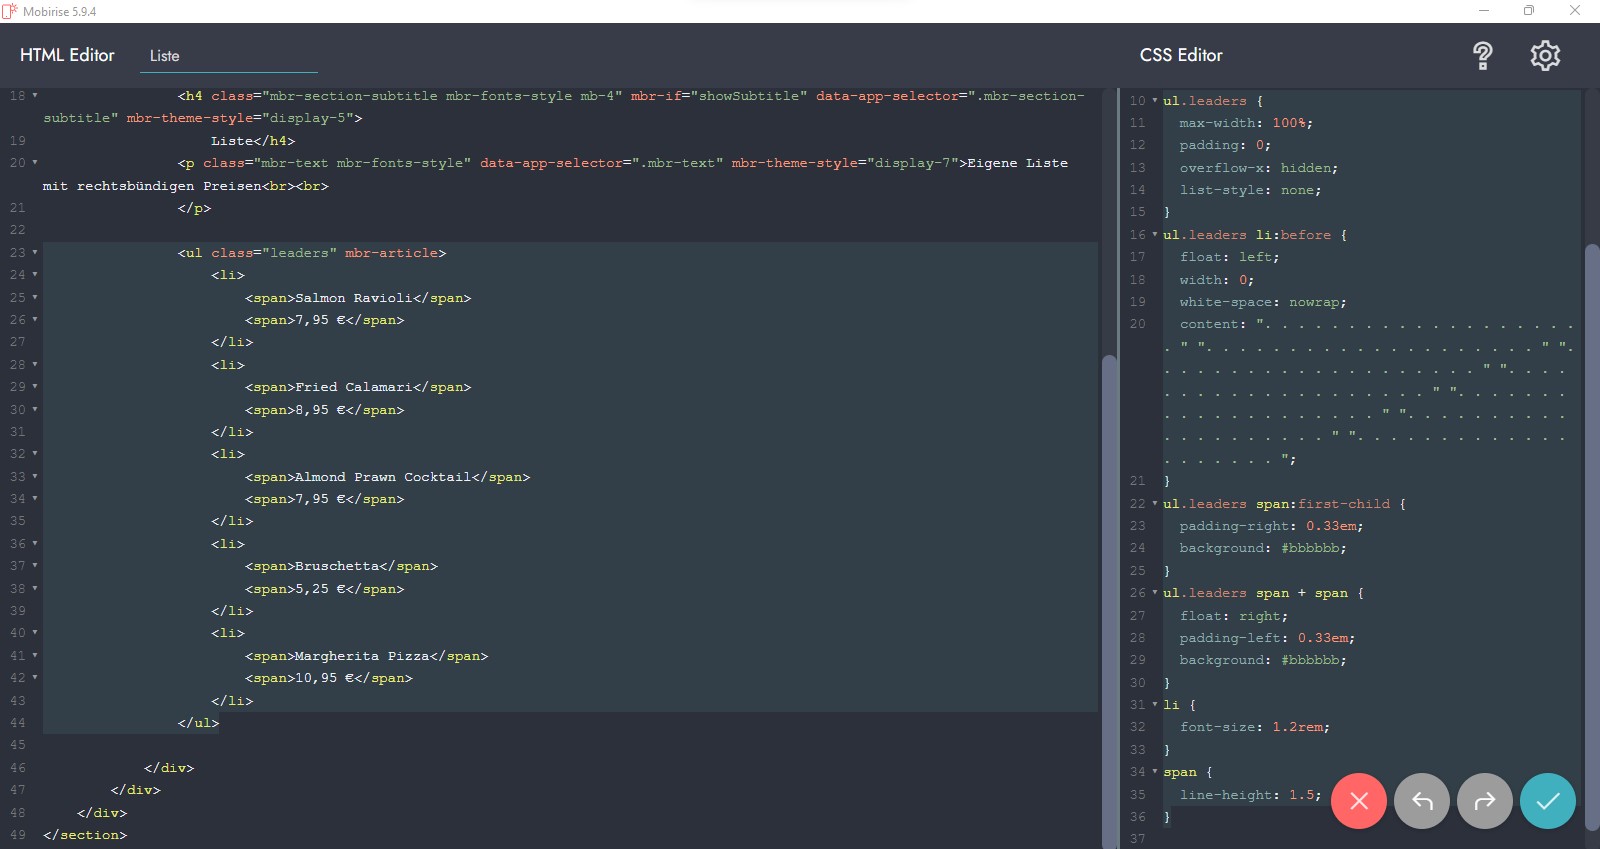Click the closing </section> tag
Screen dimensions: 1600x849
point(85,835)
